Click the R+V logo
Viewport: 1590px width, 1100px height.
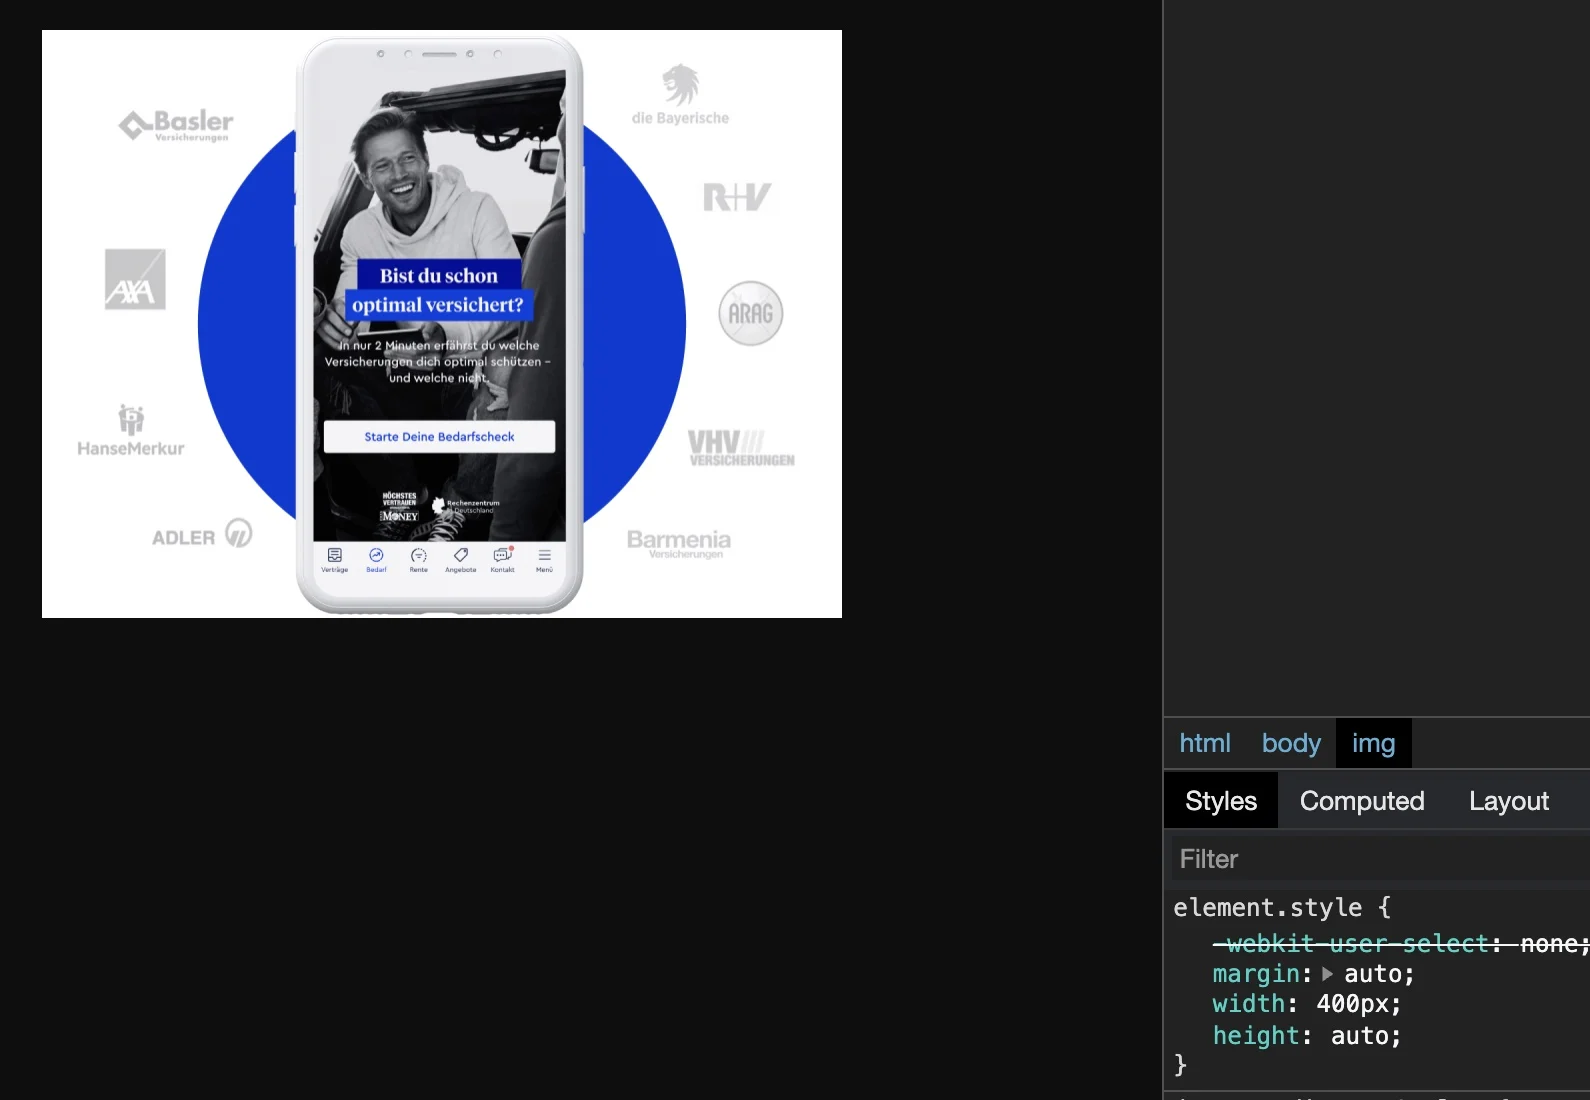[737, 197]
